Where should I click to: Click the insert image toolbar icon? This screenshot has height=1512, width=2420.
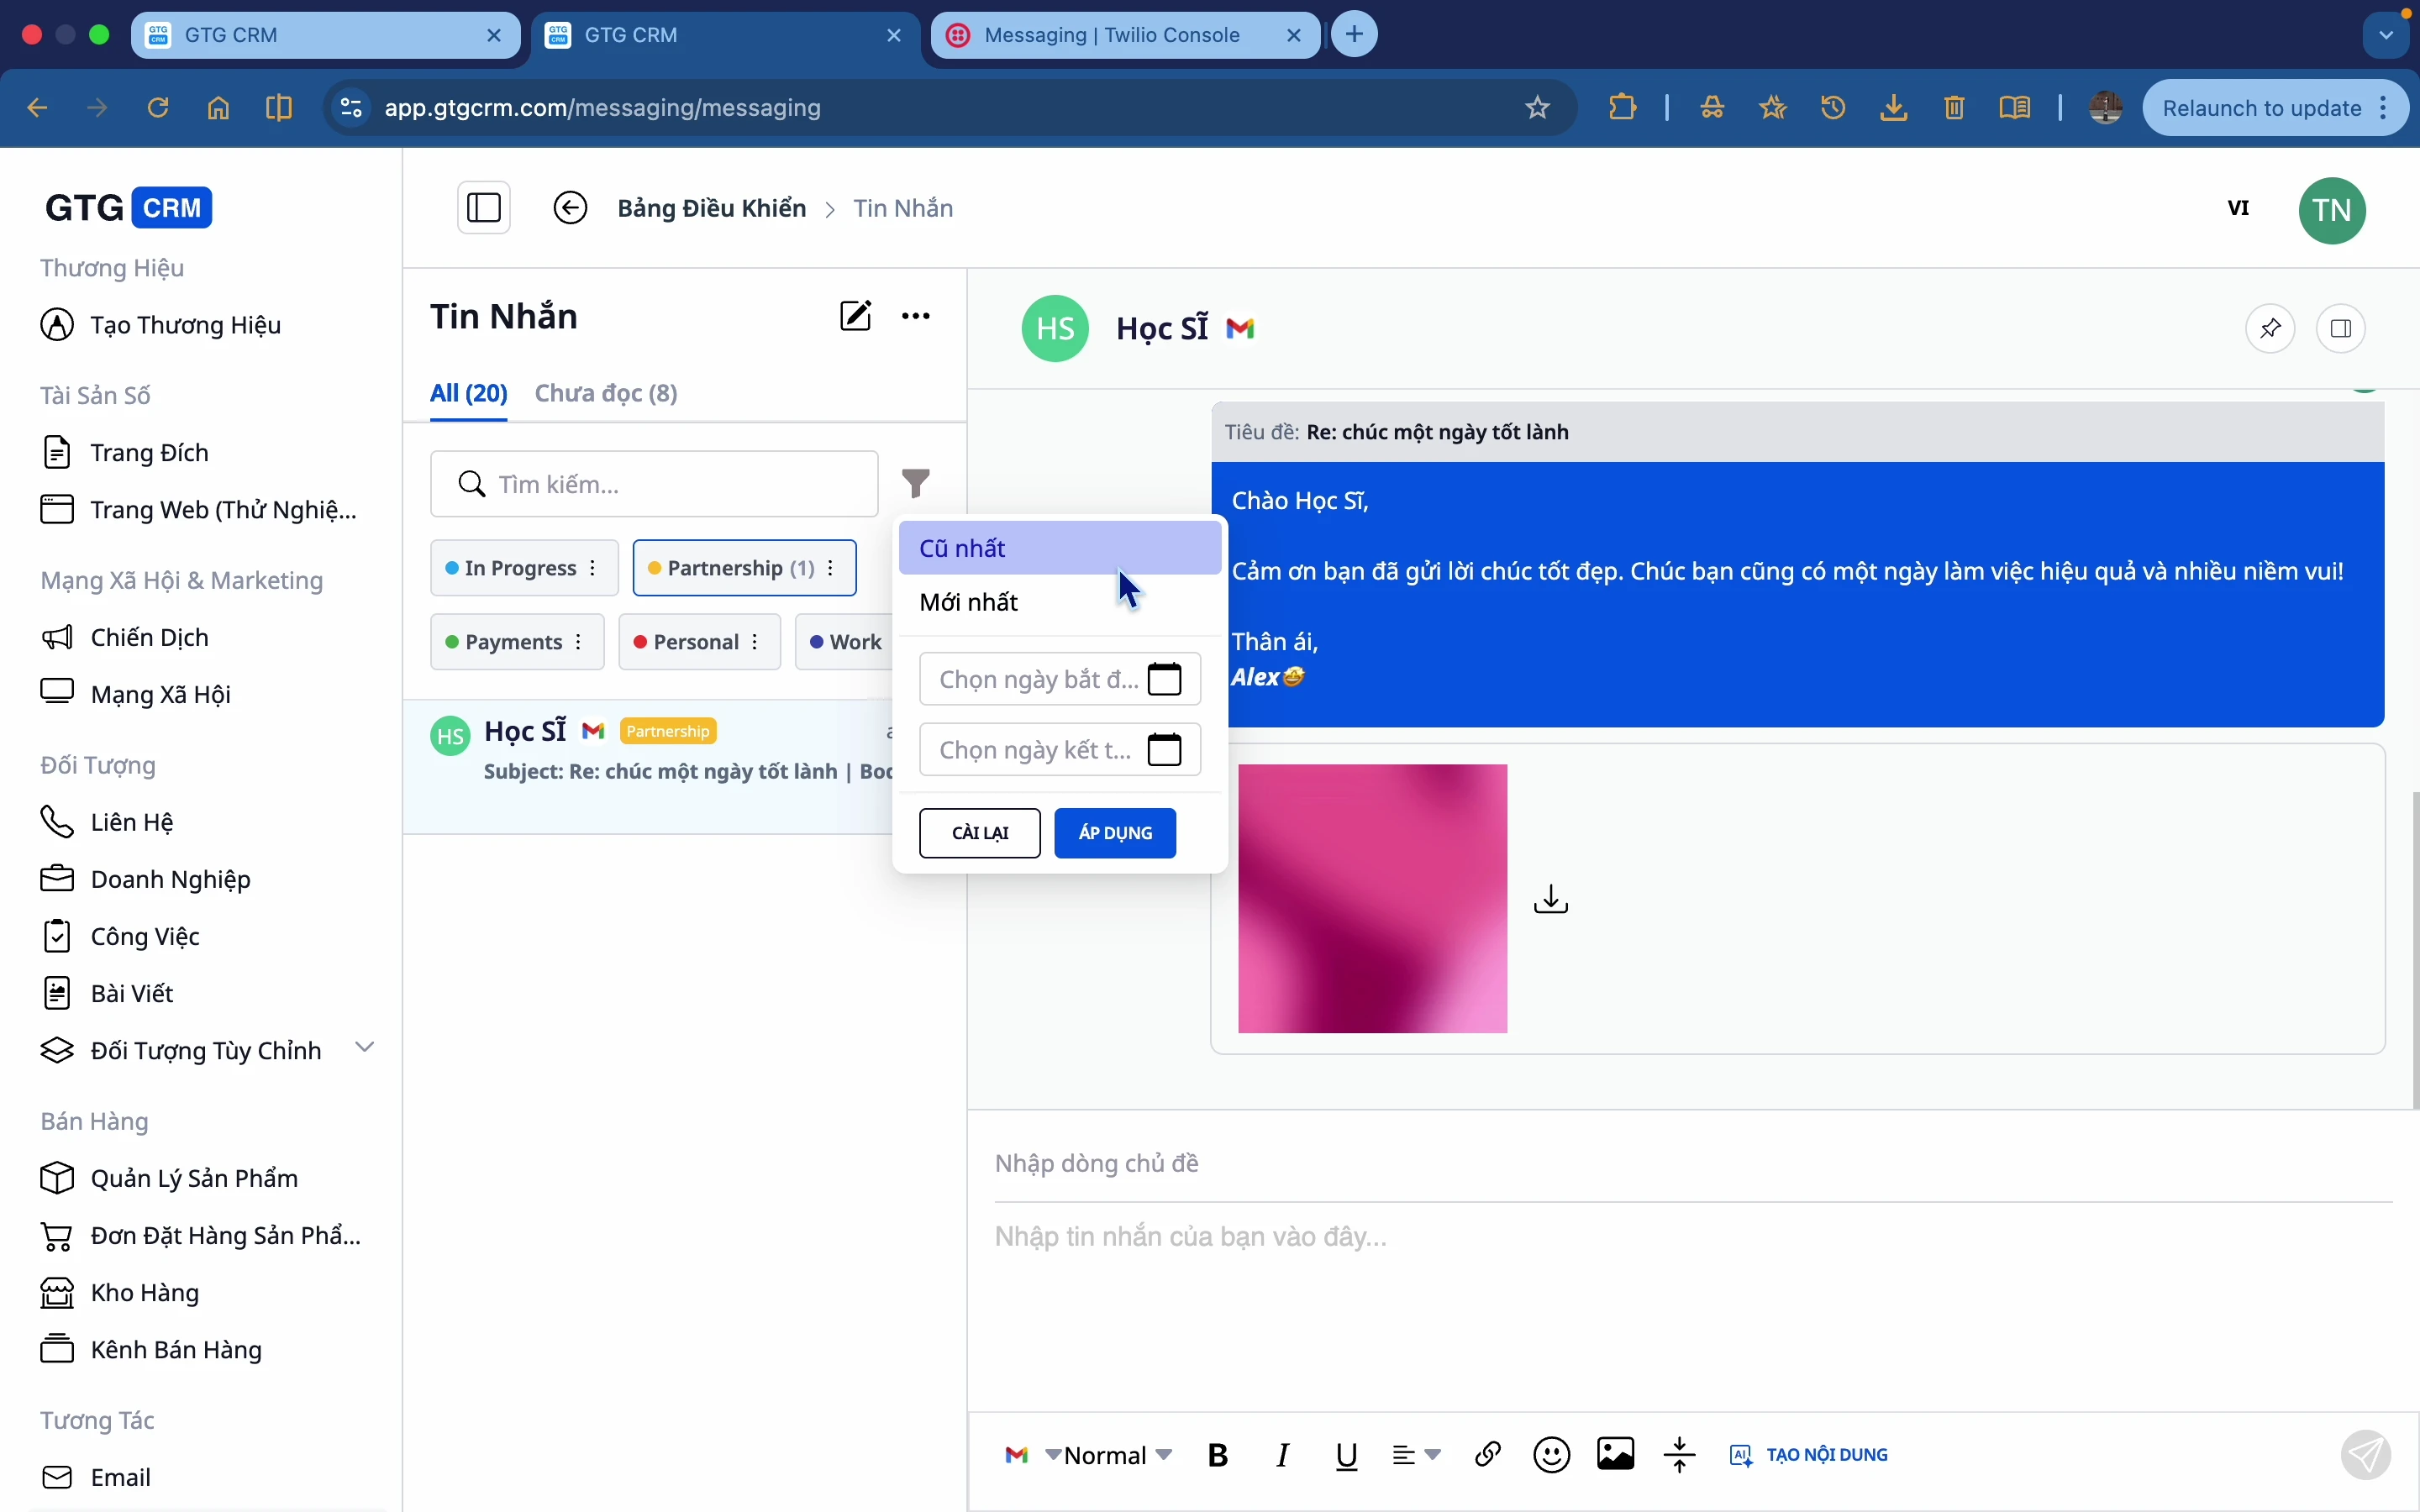[1615, 1455]
